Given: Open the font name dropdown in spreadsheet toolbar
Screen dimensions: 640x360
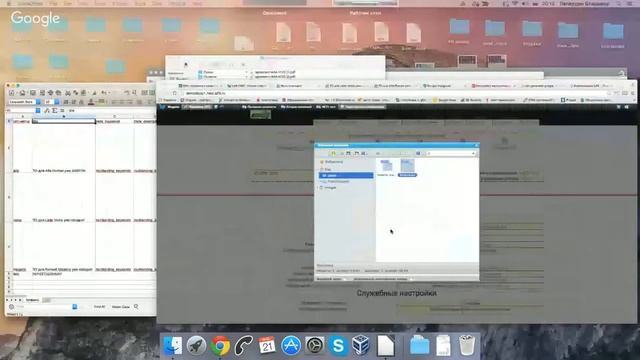Looking at the screenshot, I should 38,102.
